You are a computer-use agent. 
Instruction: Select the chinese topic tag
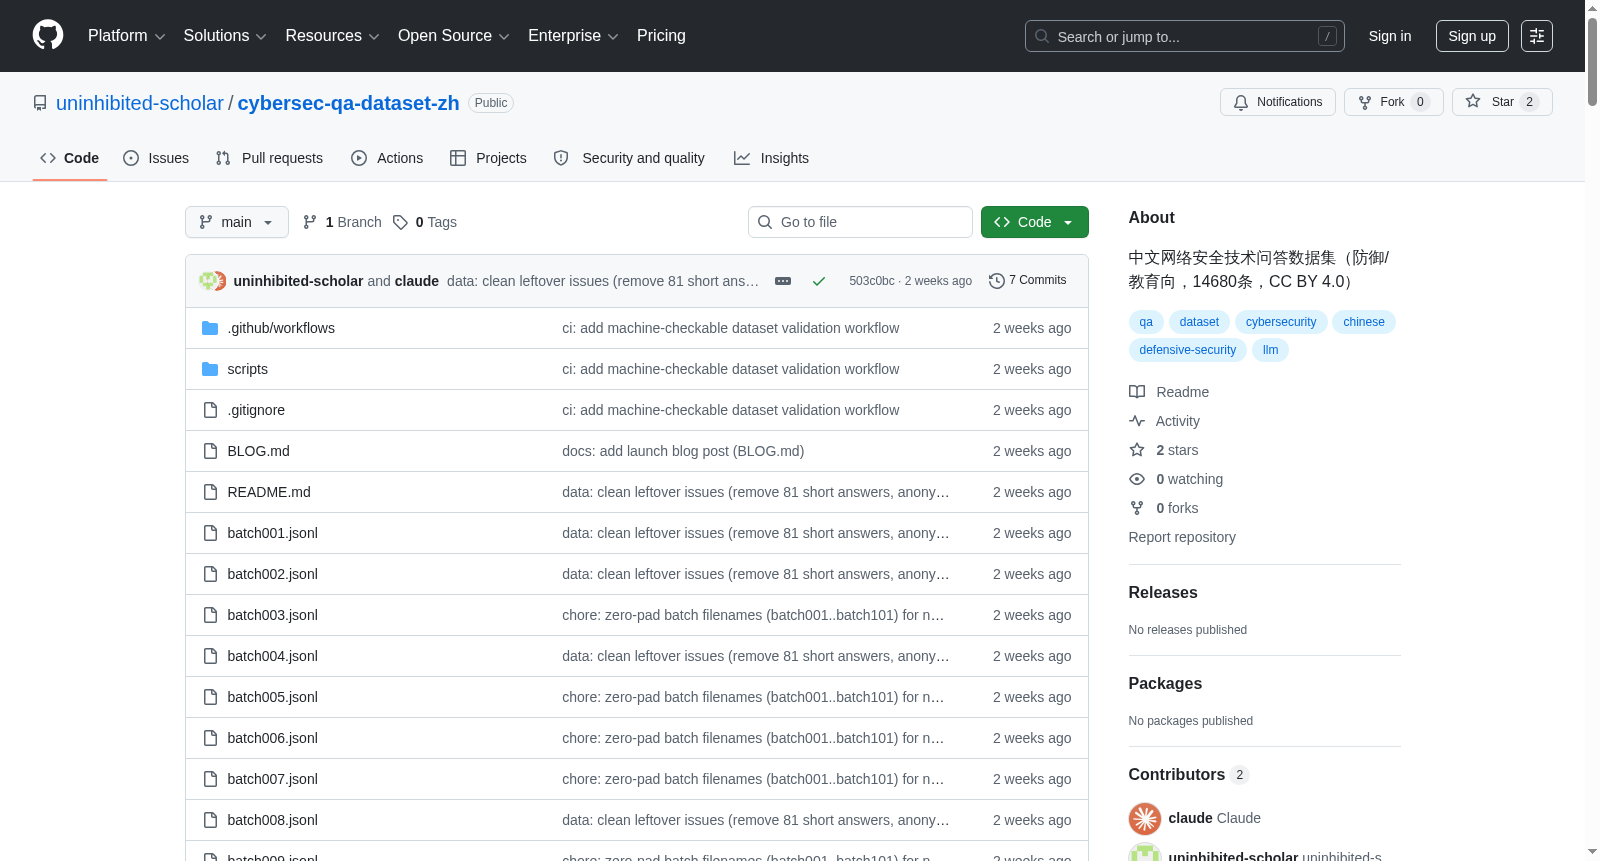click(1364, 322)
